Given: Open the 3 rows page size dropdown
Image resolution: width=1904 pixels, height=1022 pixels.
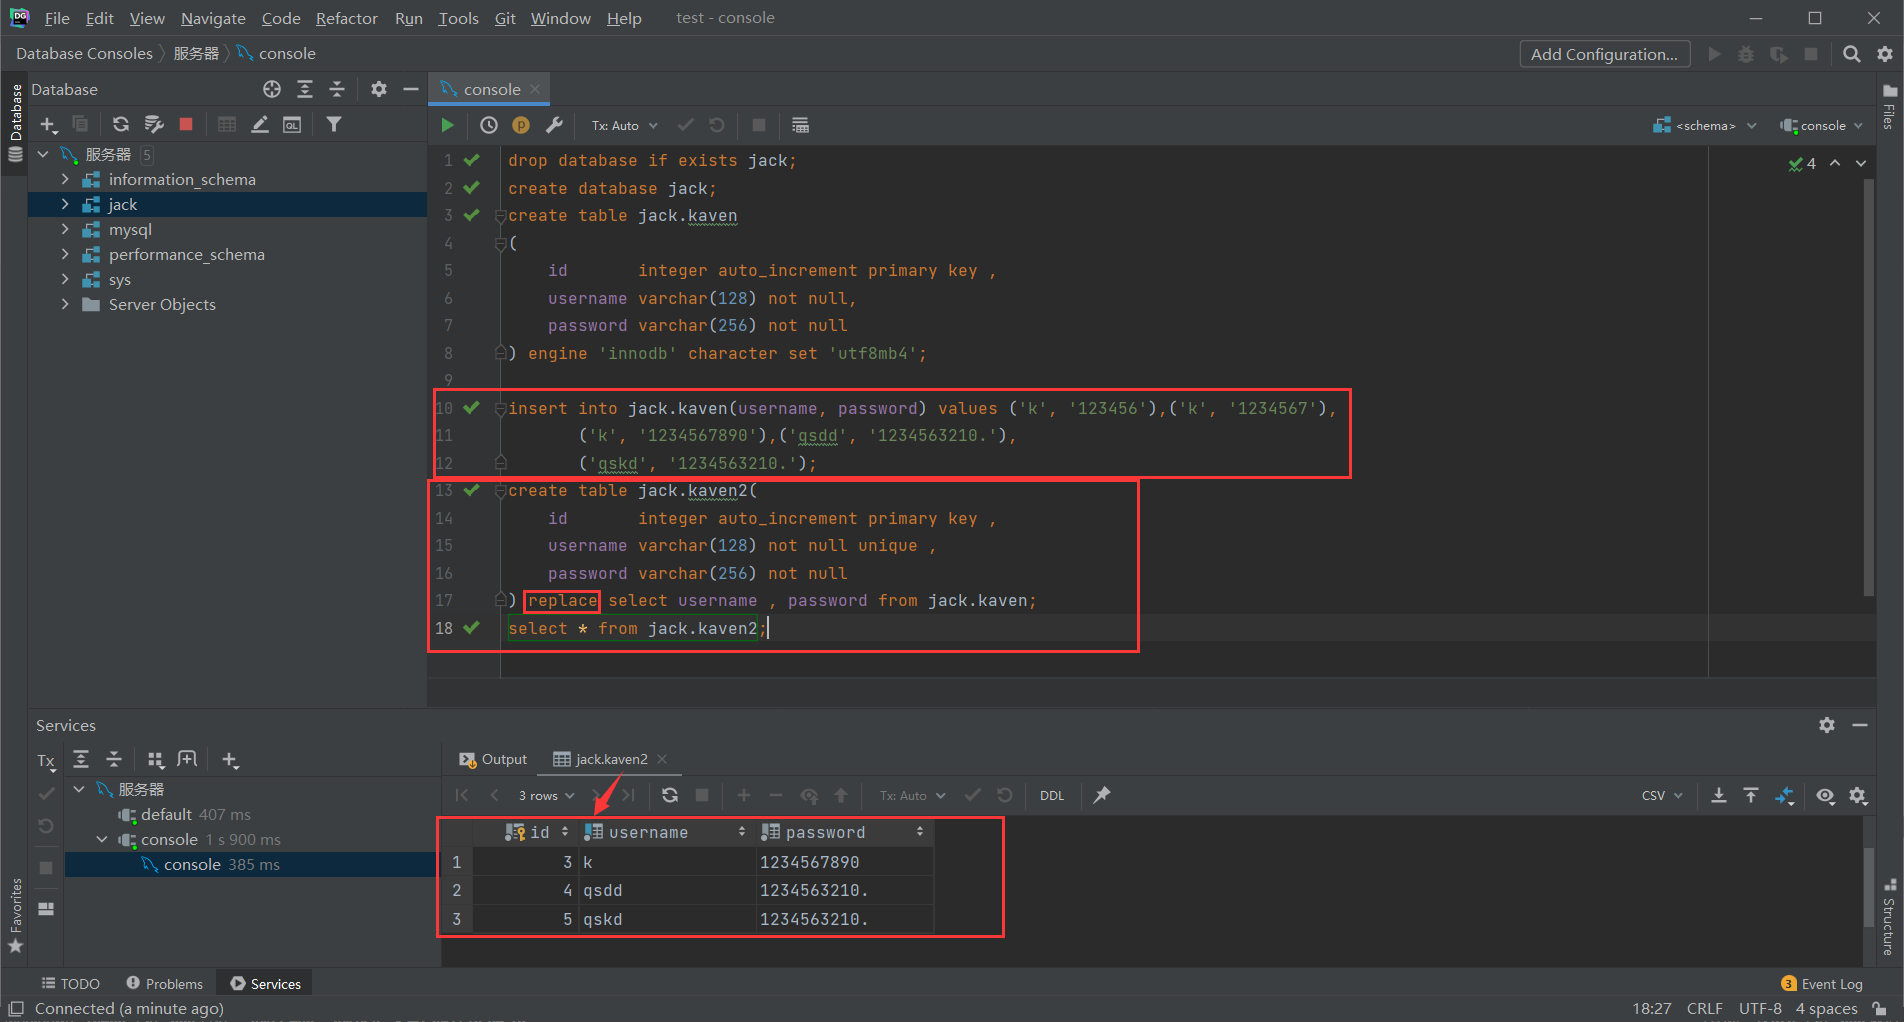Looking at the screenshot, I should coord(546,795).
